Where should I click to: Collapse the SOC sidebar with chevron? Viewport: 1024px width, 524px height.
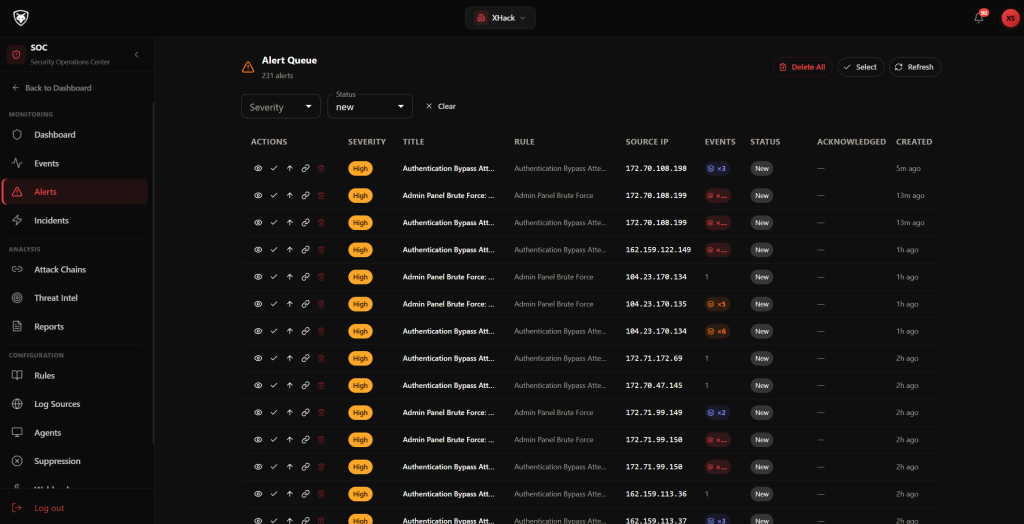[x=136, y=54]
